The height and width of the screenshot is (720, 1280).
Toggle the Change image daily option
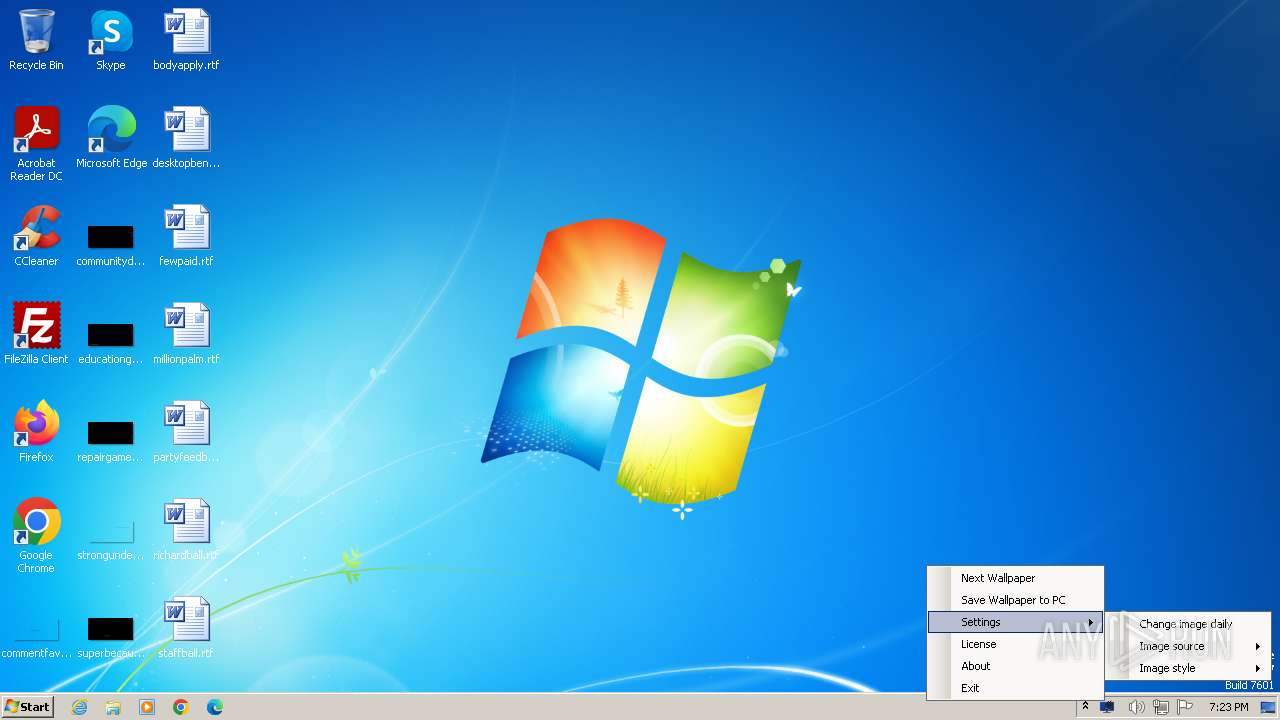coord(1187,624)
